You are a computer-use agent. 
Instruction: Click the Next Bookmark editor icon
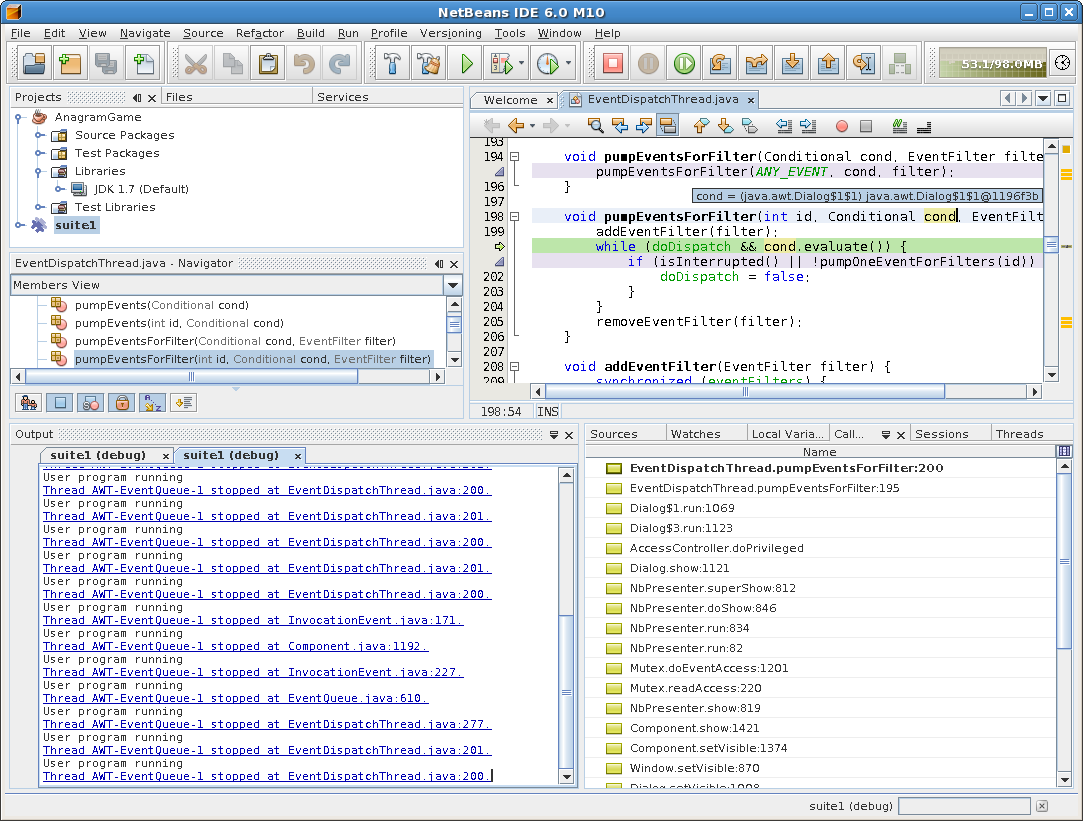[725, 126]
